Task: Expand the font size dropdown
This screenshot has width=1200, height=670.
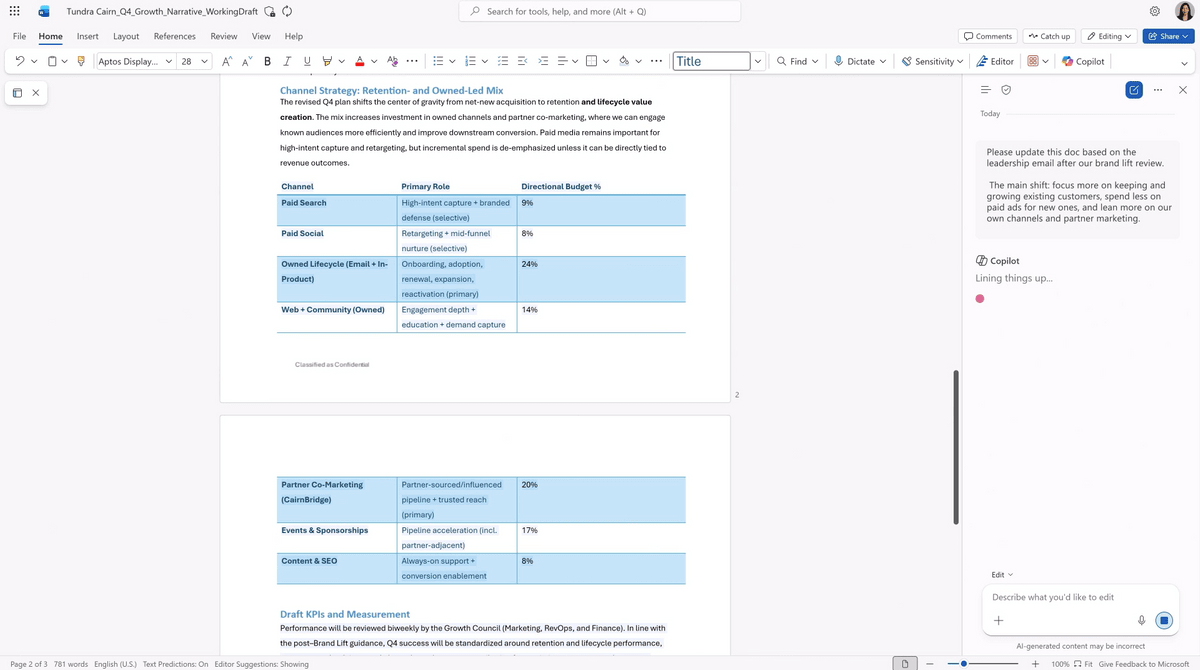Action: [205, 61]
